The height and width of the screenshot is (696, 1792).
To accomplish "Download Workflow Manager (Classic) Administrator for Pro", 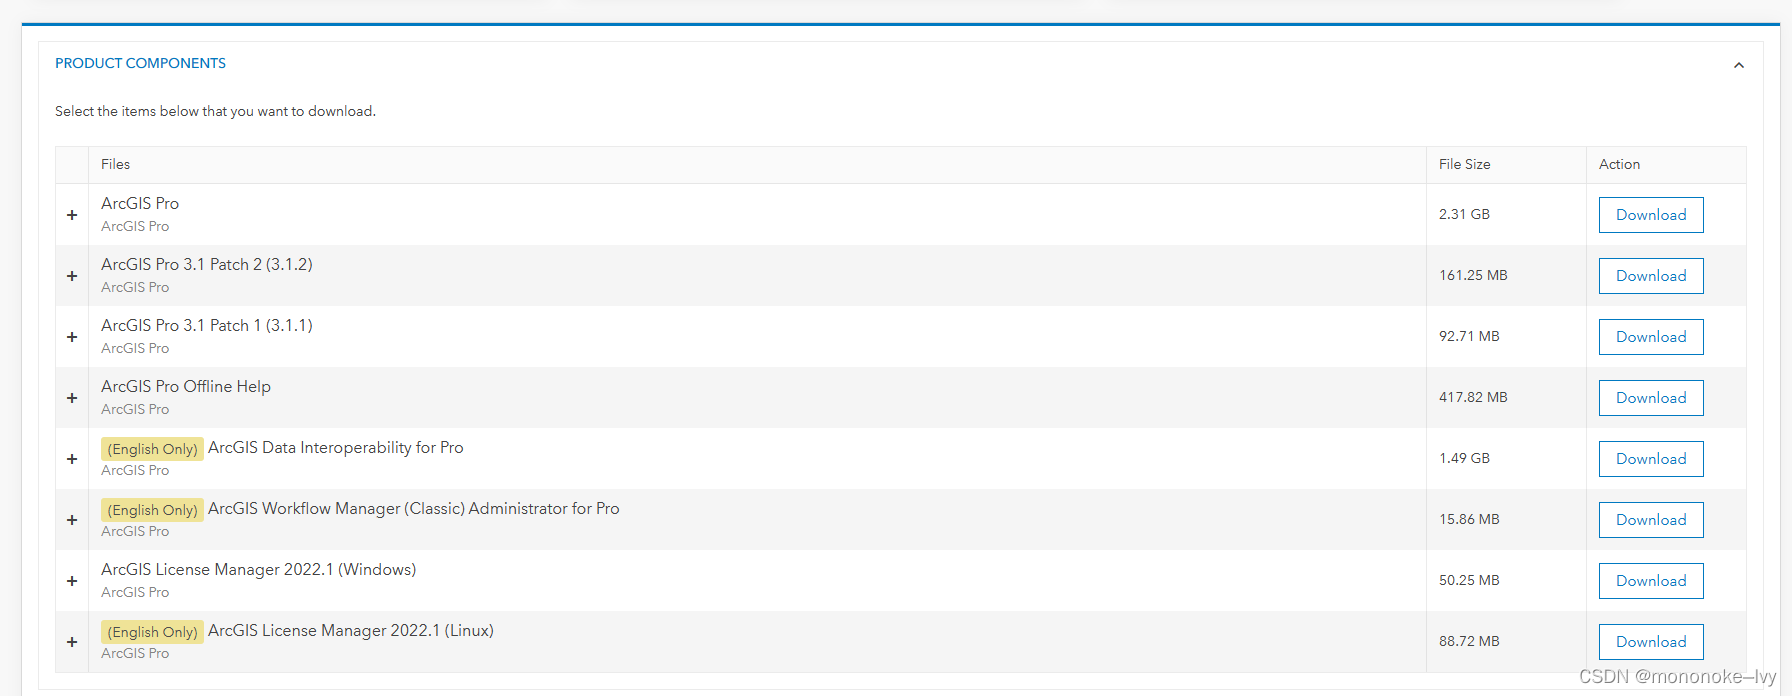I will (1651, 520).
